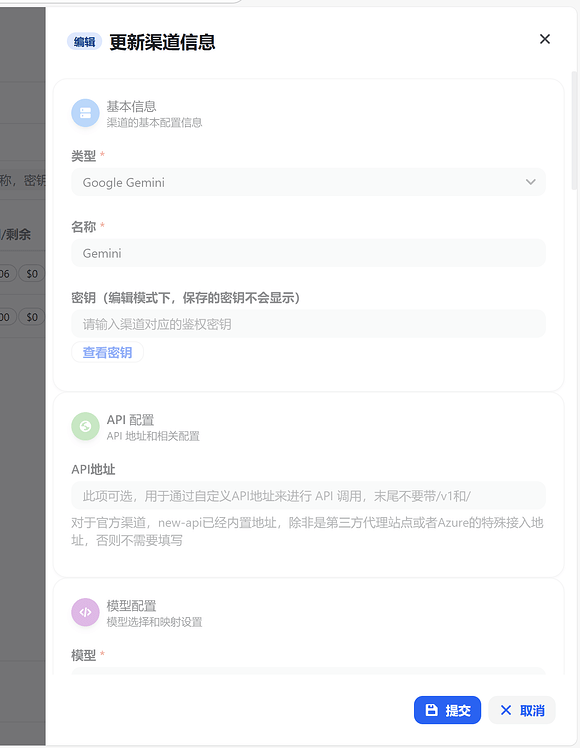Close the 更新渠道信息 panel with X
Viewport: 580px width, 748px height.
pyautogui.click(x=545, y=39)
